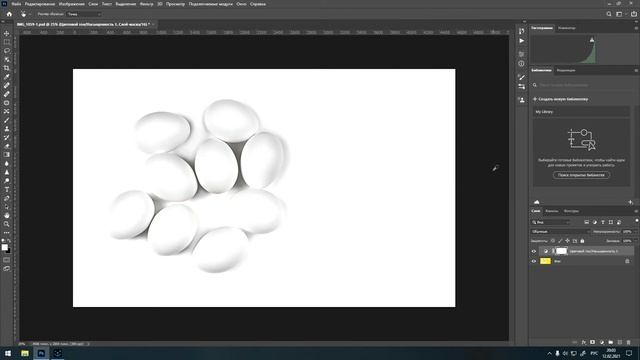Click browse public libraries button
Screen dimensions: 640x360
(x=581, y=175)
